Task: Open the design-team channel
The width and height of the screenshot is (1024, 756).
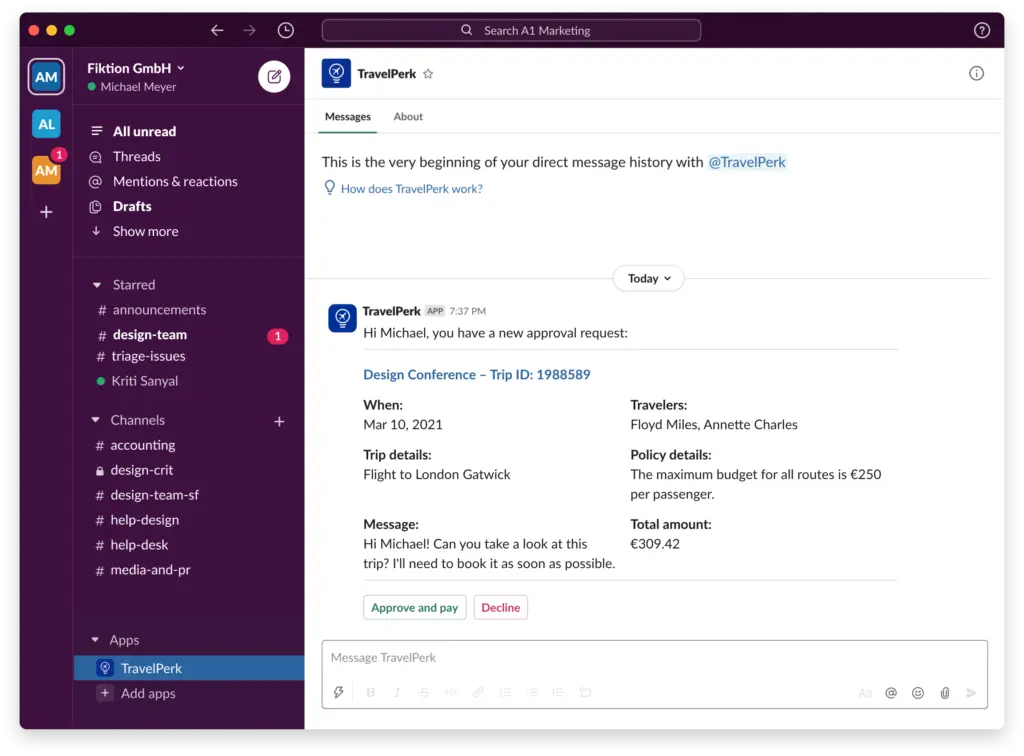Action: pyautogui.click(x=150, y=335)
